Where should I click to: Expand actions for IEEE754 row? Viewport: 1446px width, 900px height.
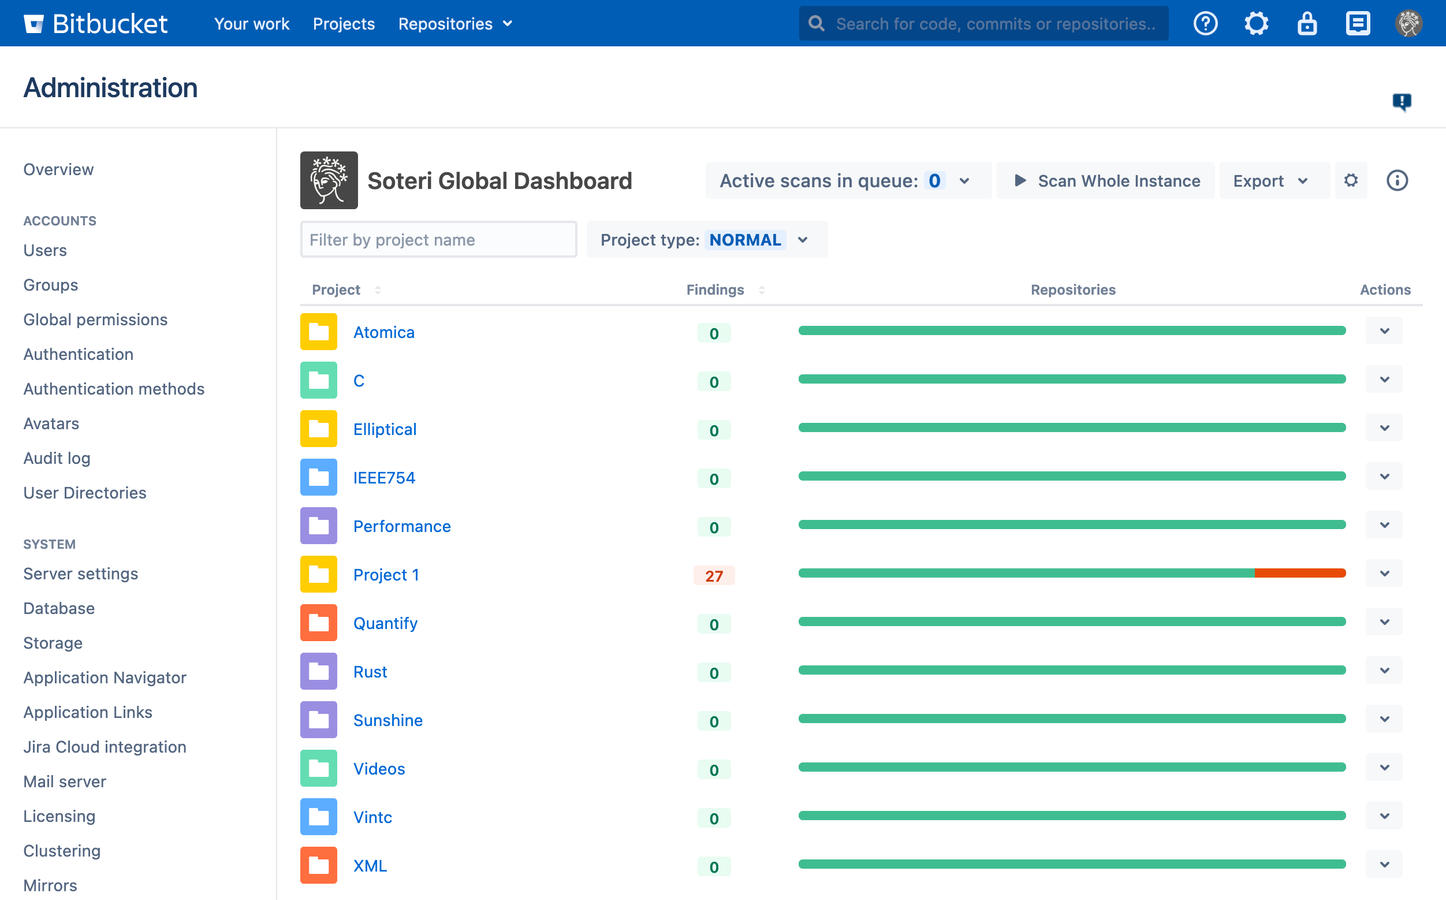(x=1384, y=477)
